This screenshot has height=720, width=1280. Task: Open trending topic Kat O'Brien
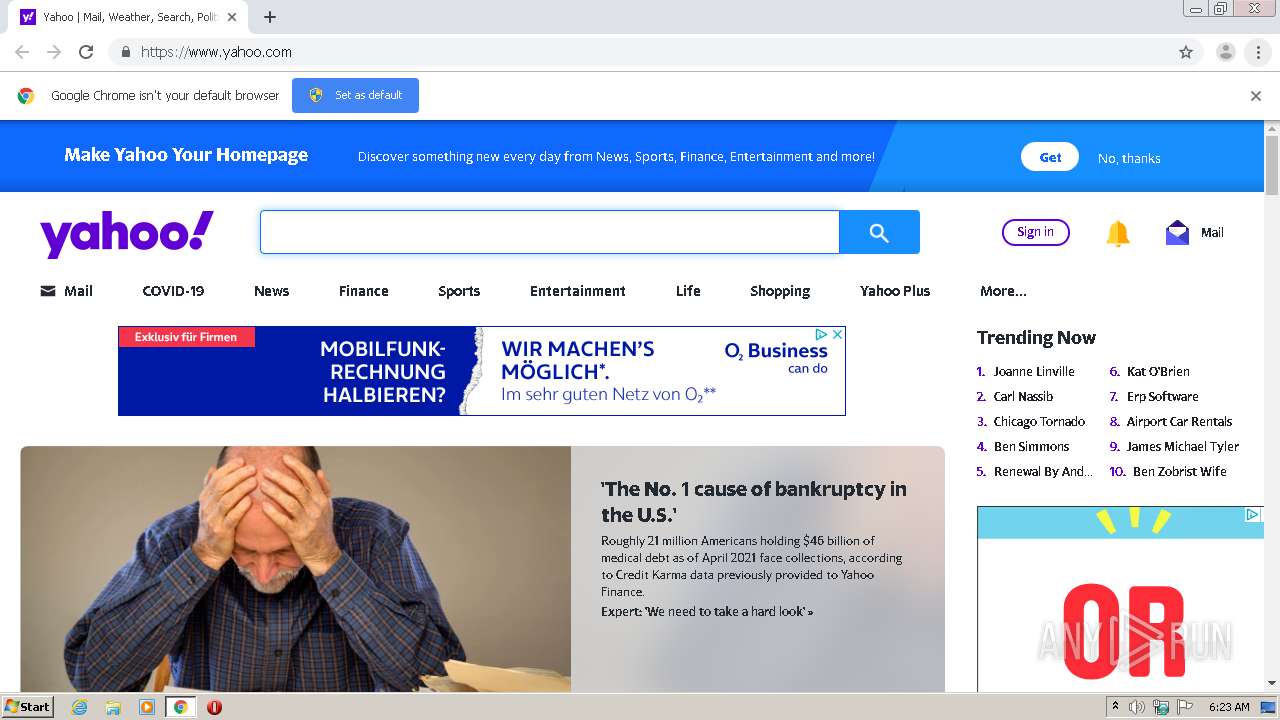point(1158,371)
